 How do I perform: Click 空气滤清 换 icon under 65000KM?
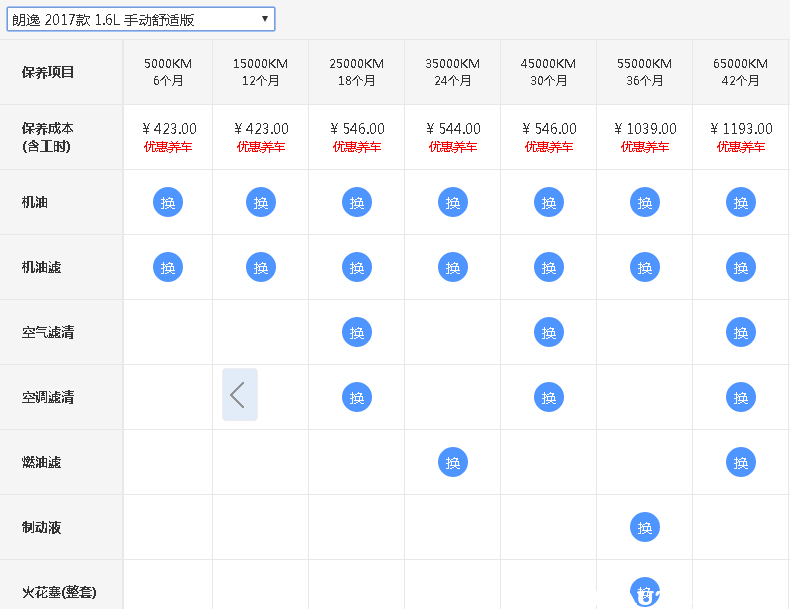click(x=741, y=332)
